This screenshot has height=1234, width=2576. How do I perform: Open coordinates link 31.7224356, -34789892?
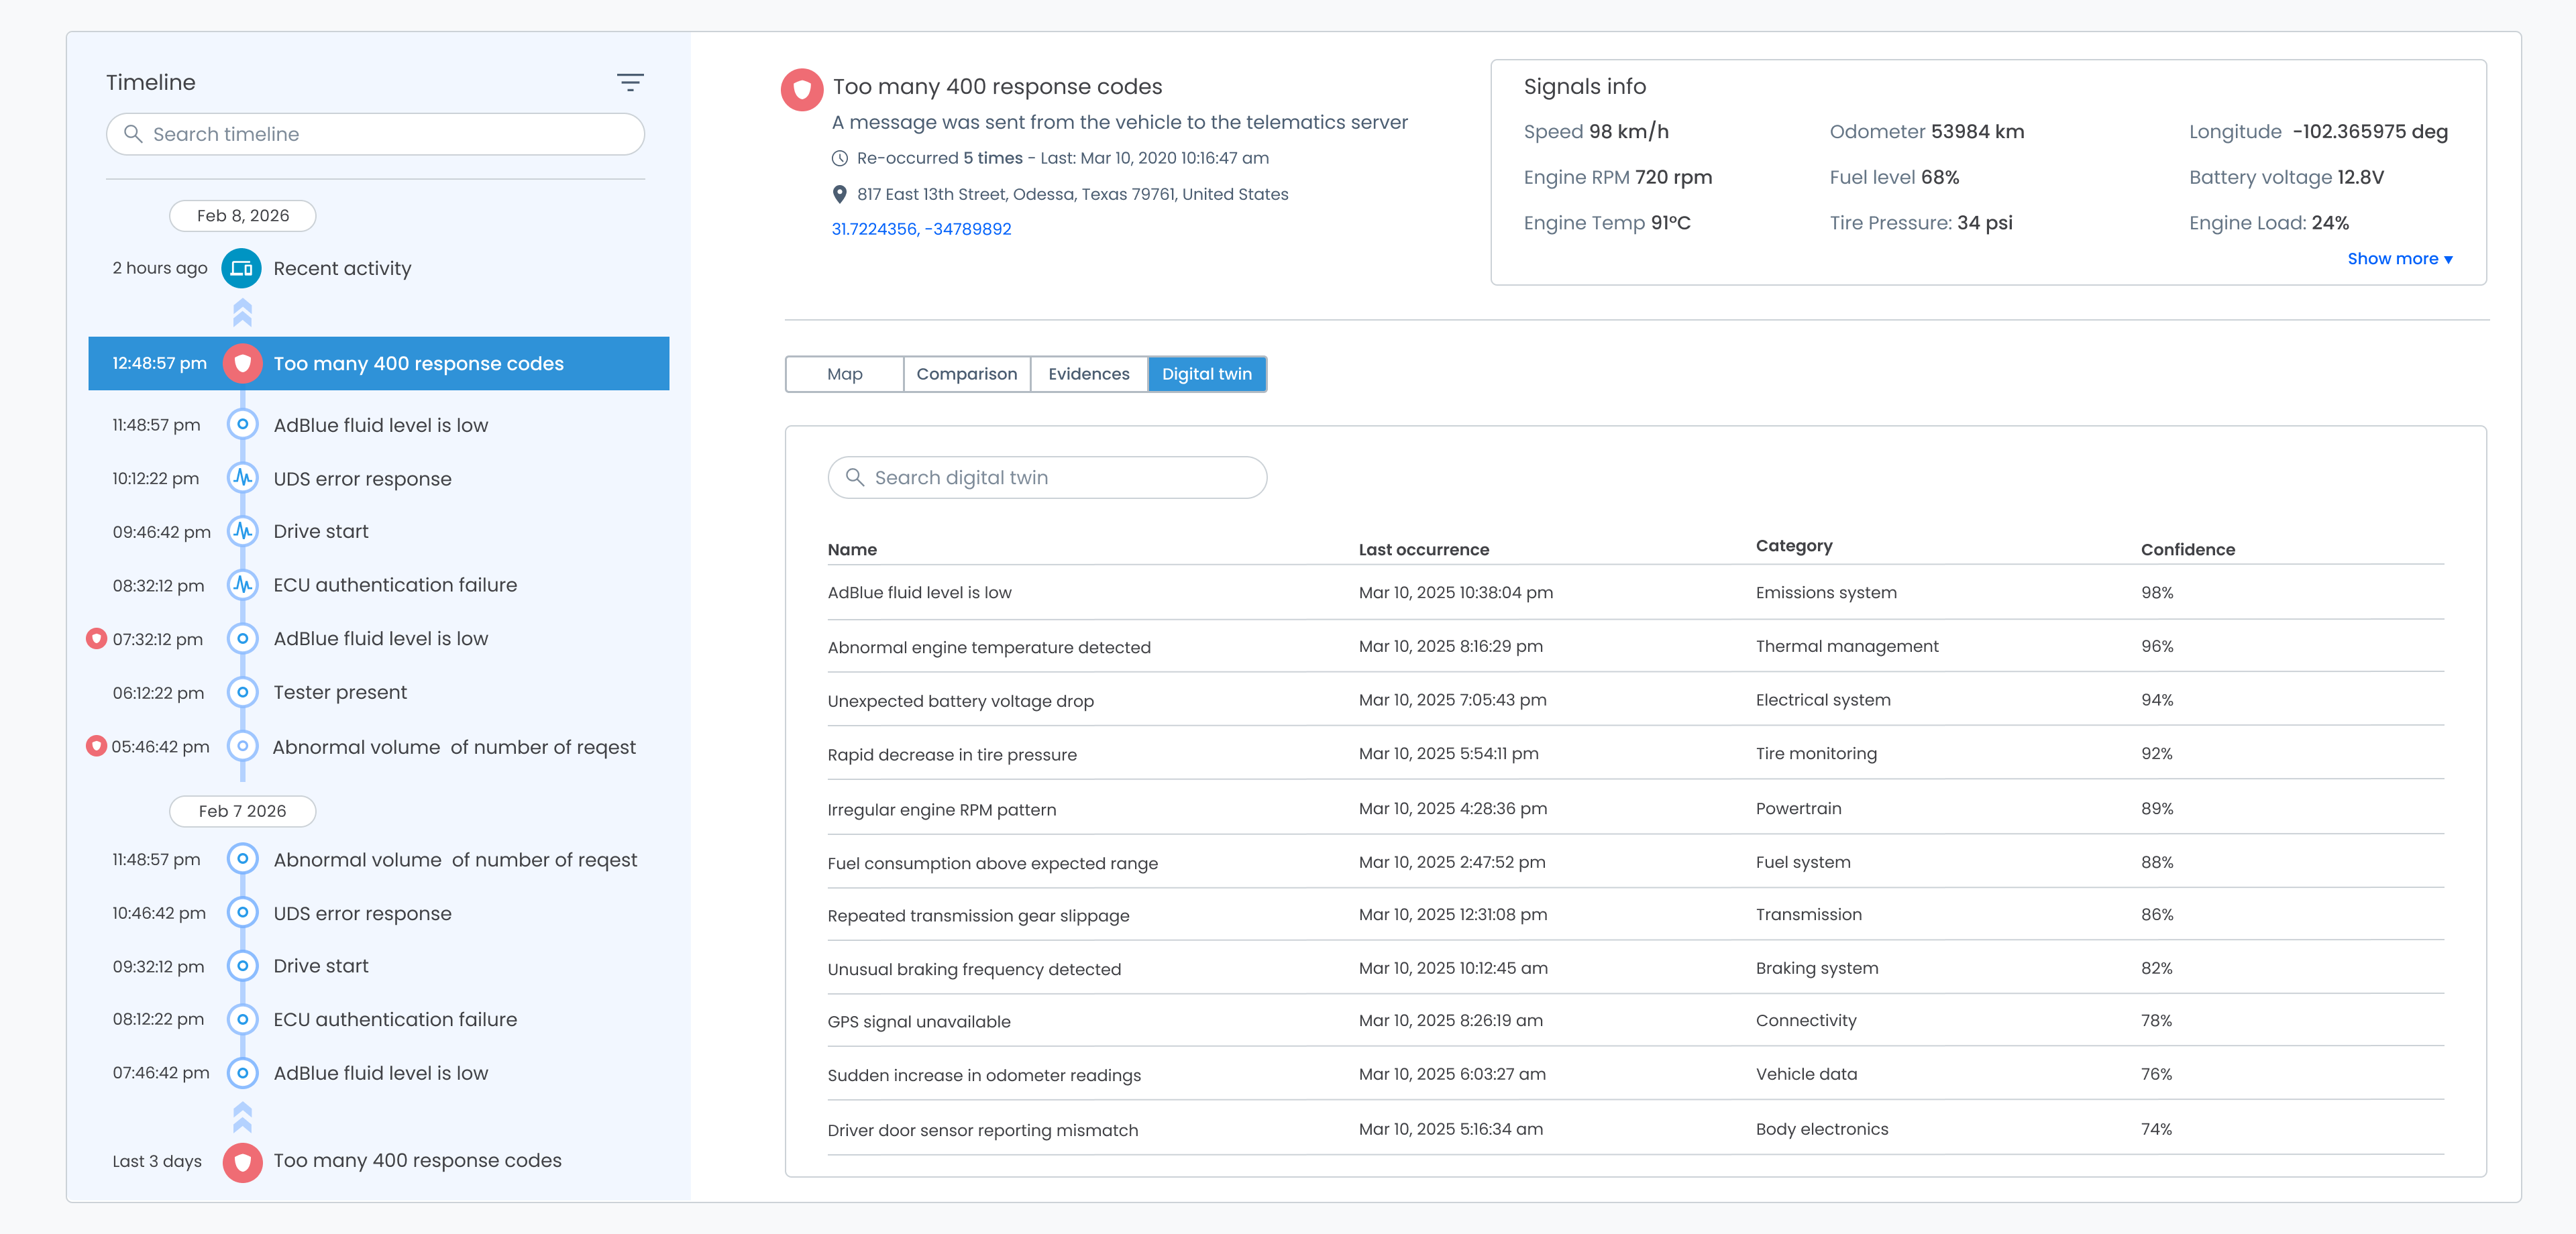[x=921, y=229]
